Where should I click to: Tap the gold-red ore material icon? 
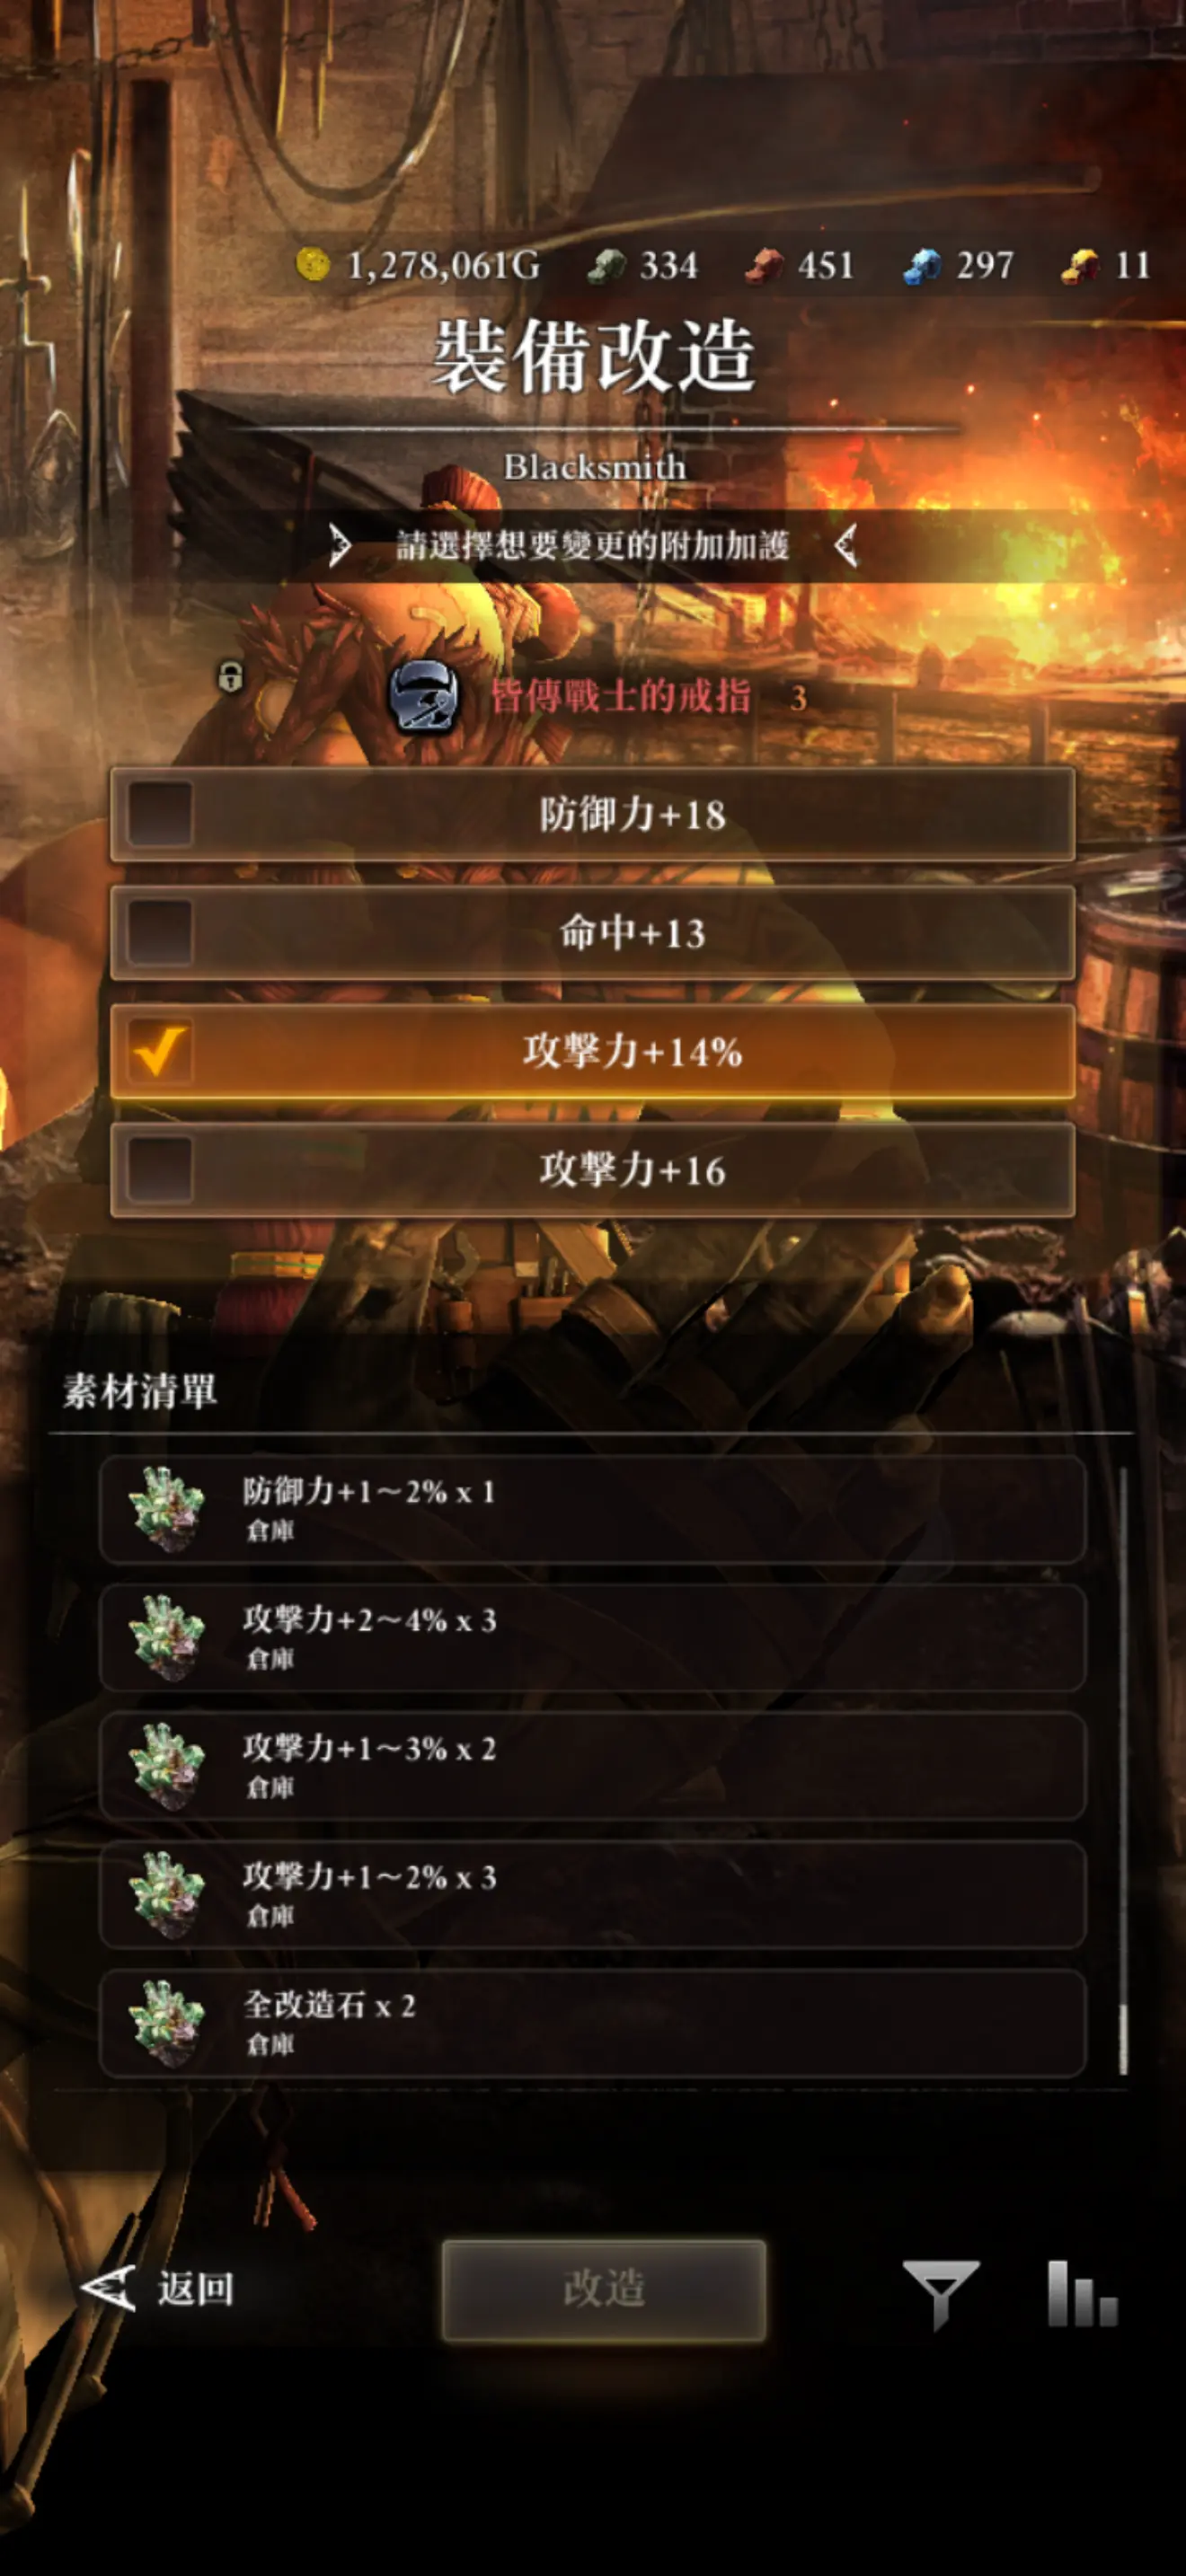click(x=1080, y=266)
